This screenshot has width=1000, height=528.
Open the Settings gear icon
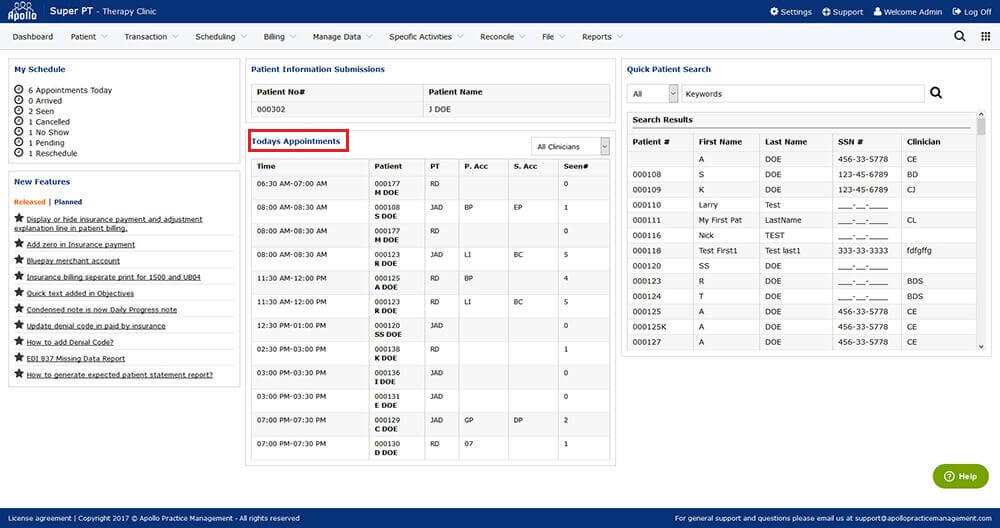tap(774, 11)
